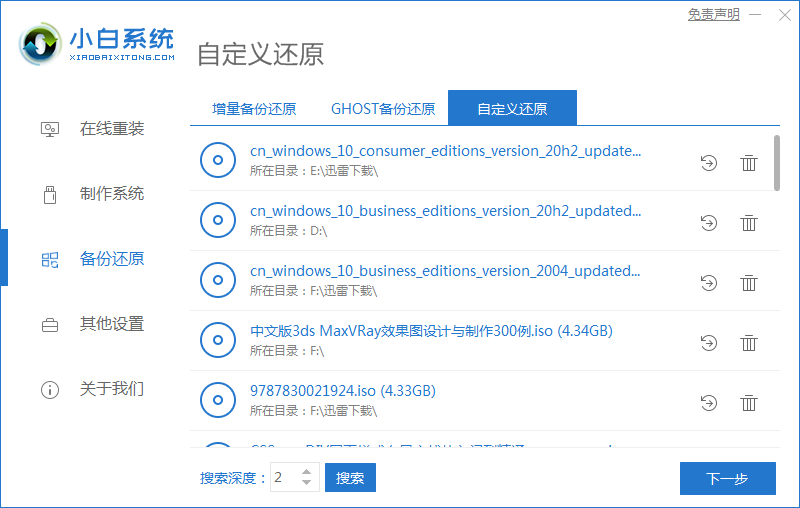Switch to the GHOST备份还原 tab

coord(383,109)
